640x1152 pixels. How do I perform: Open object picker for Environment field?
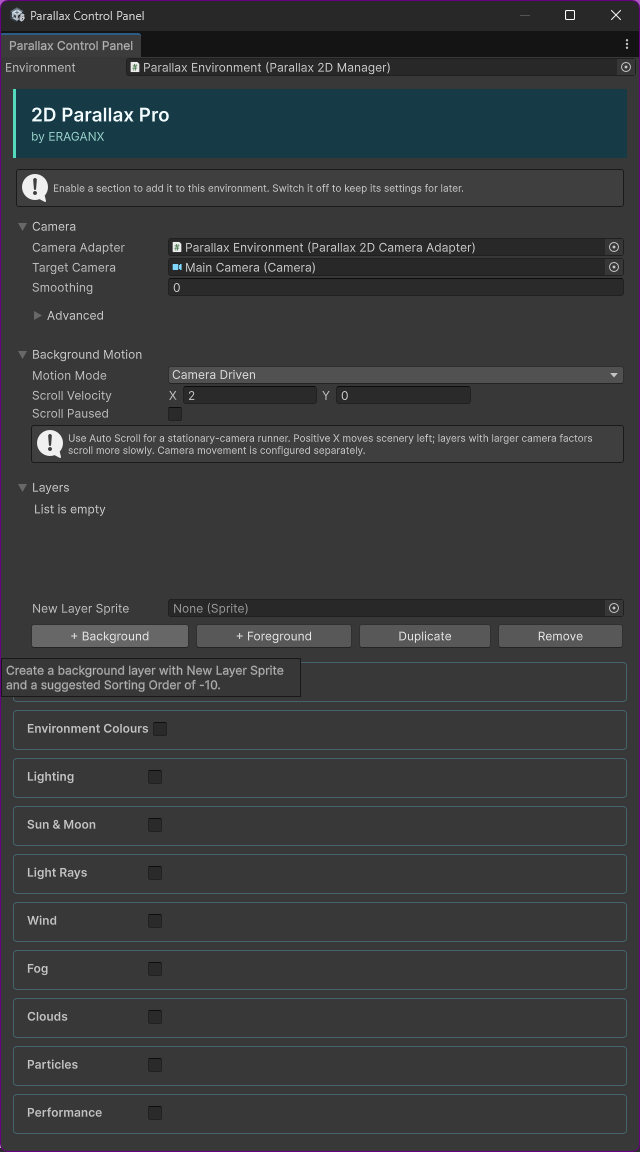click(x=625, y=67)
